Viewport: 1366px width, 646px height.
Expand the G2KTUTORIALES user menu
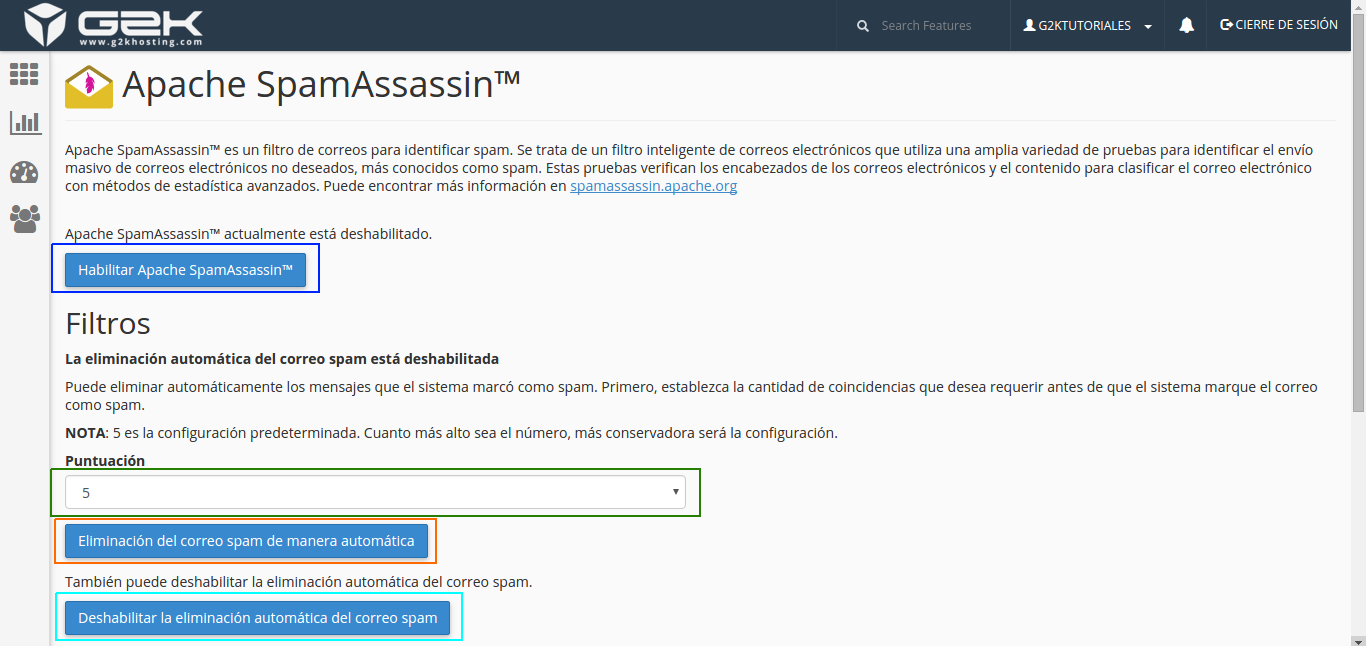coord(1088,26)
